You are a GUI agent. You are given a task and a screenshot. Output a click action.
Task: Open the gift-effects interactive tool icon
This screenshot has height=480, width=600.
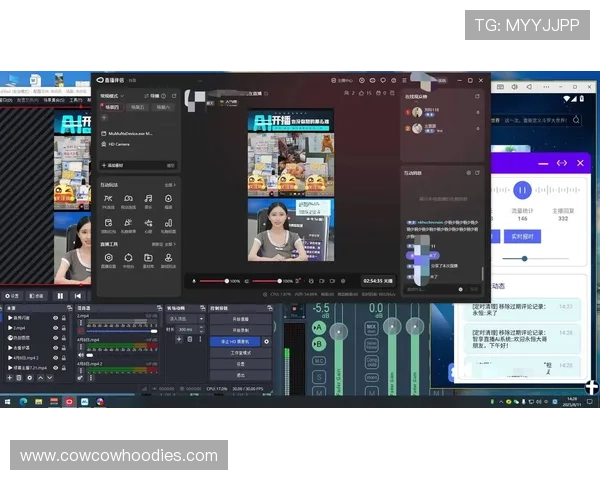tap(128, 223)
